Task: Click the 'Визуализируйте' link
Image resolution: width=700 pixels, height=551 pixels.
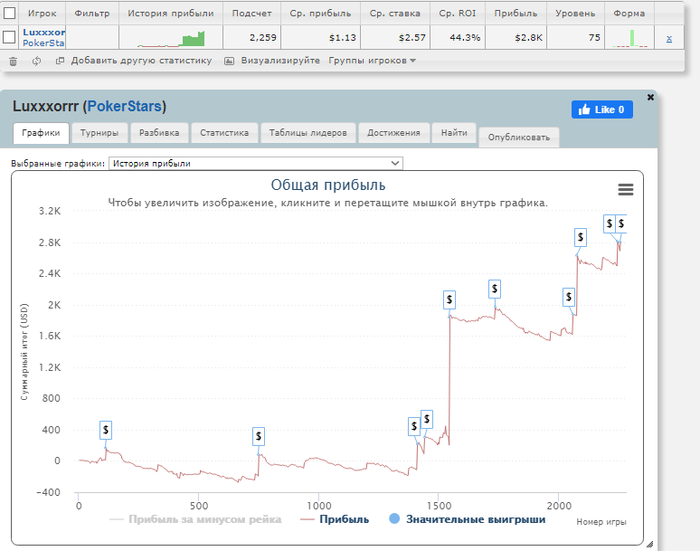Action: point(280,61)
